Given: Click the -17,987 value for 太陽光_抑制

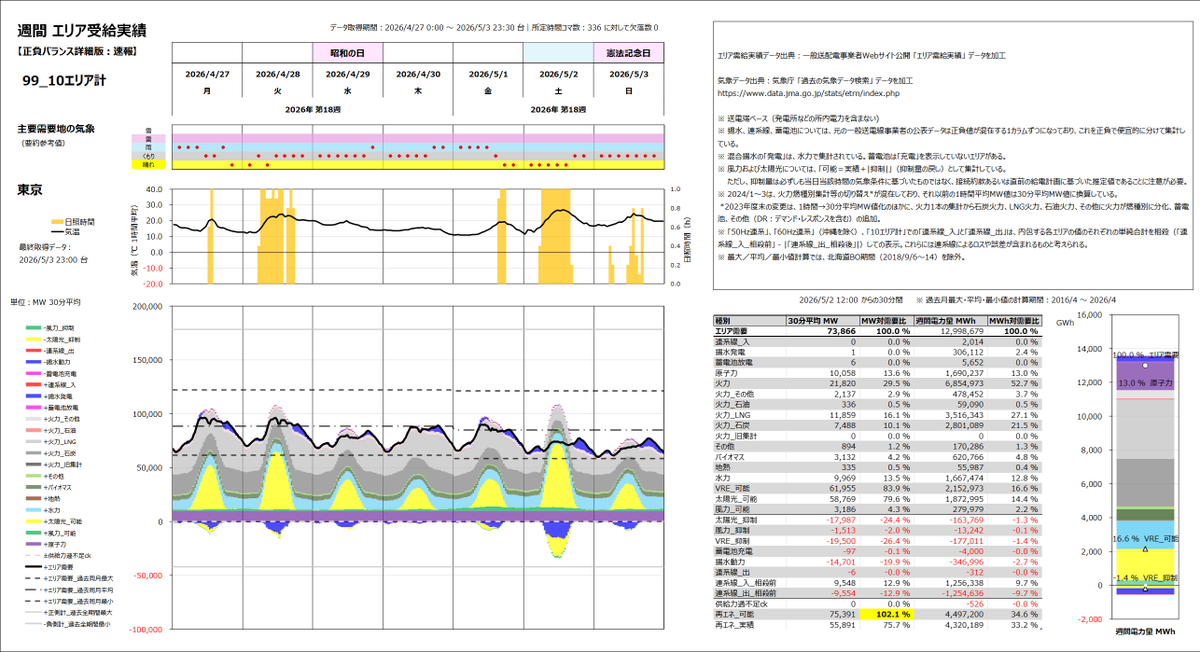Looking at the screenshot, I should (x=839, y=519).
